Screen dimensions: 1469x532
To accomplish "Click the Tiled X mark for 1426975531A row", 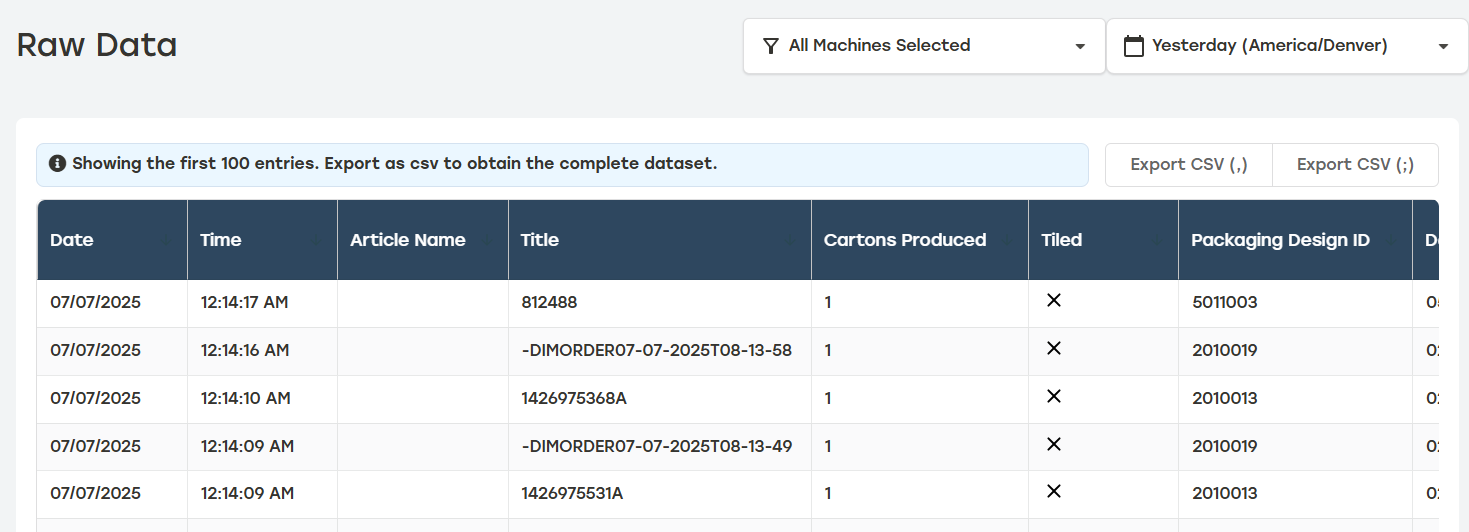I will click(1053, 492).
